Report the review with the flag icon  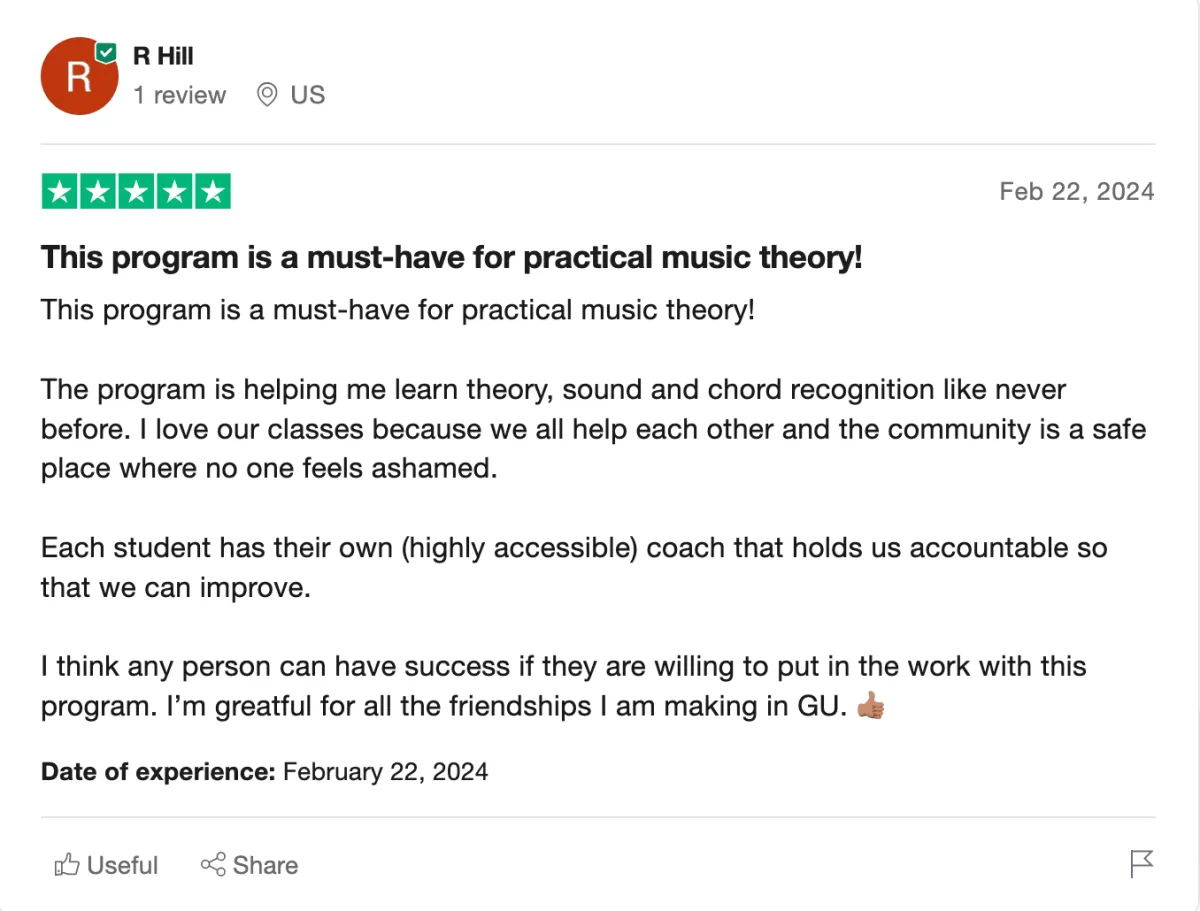tap(1141, 863)
